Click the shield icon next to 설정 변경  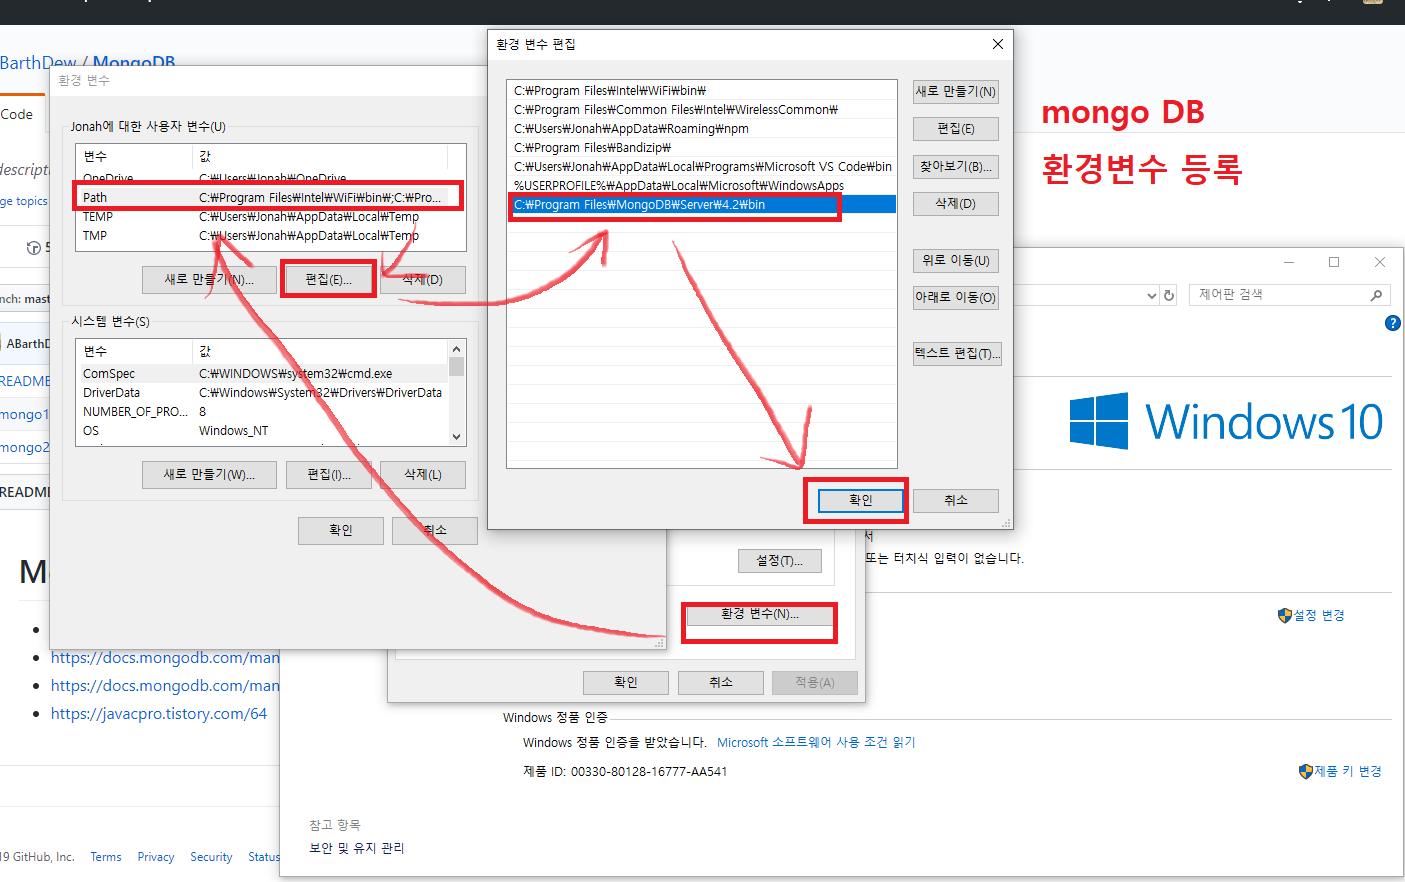click(x=1285, y=615)
